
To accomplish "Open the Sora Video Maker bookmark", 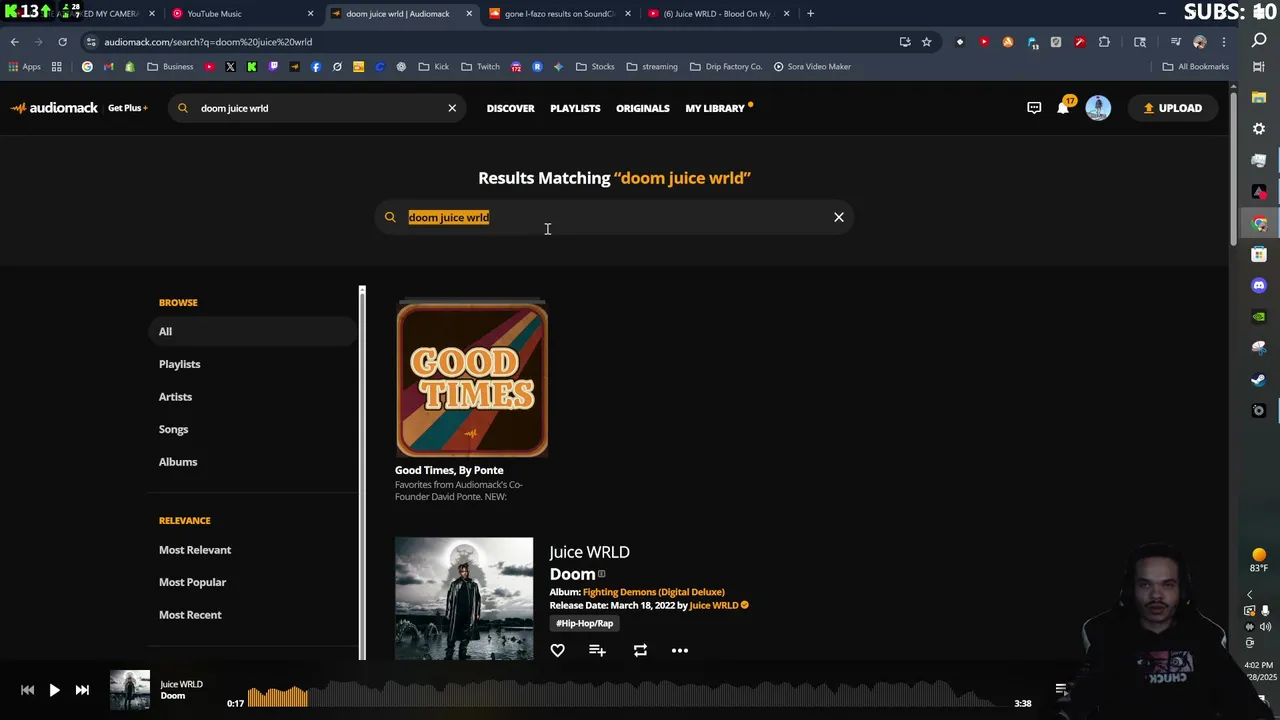I will click(x=812, y=67).
